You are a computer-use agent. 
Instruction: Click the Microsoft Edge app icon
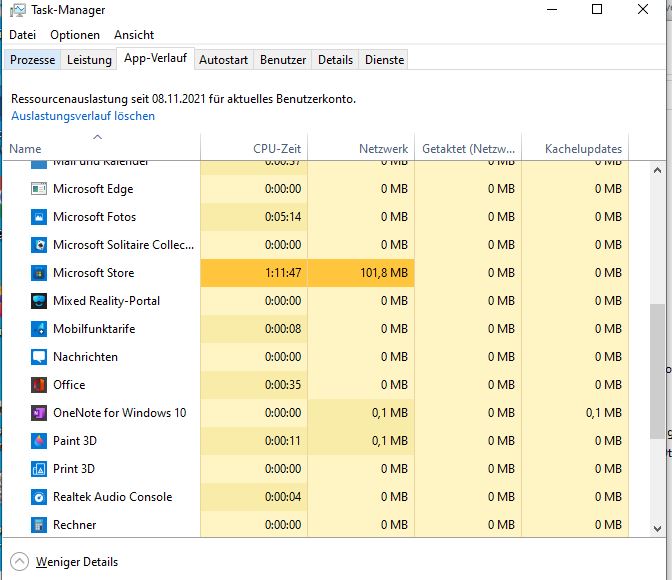tap(39, 189)
